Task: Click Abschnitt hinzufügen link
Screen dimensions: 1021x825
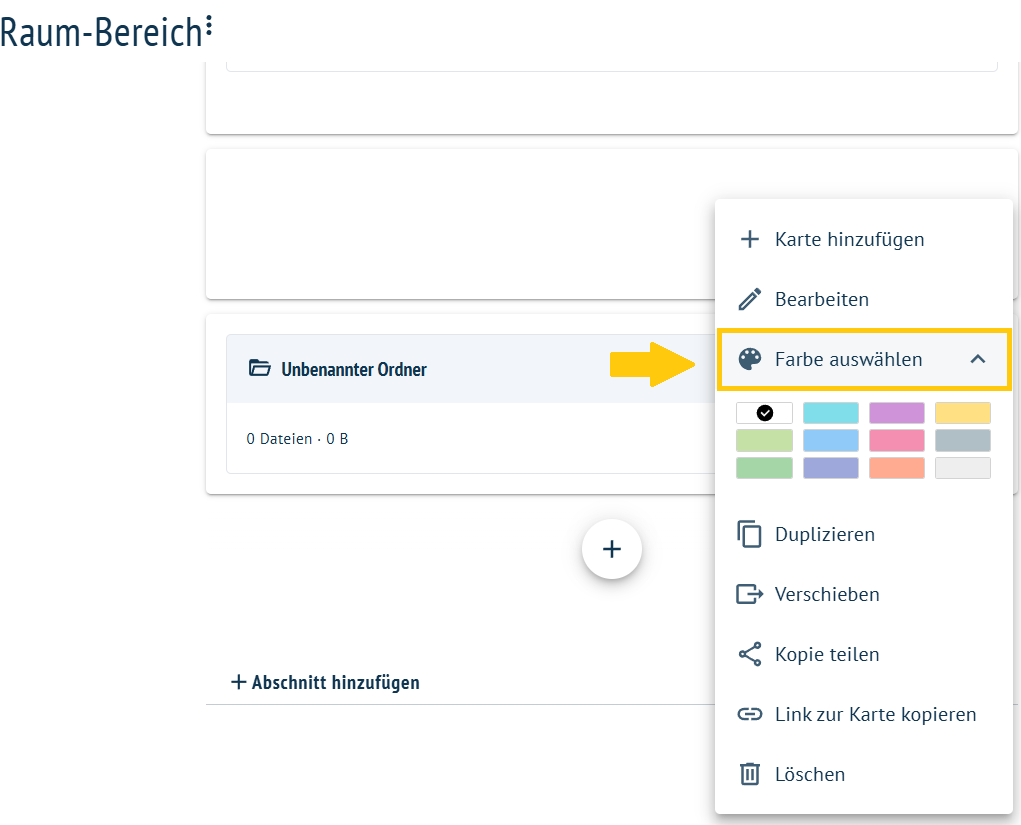Action: pos(326,682)
